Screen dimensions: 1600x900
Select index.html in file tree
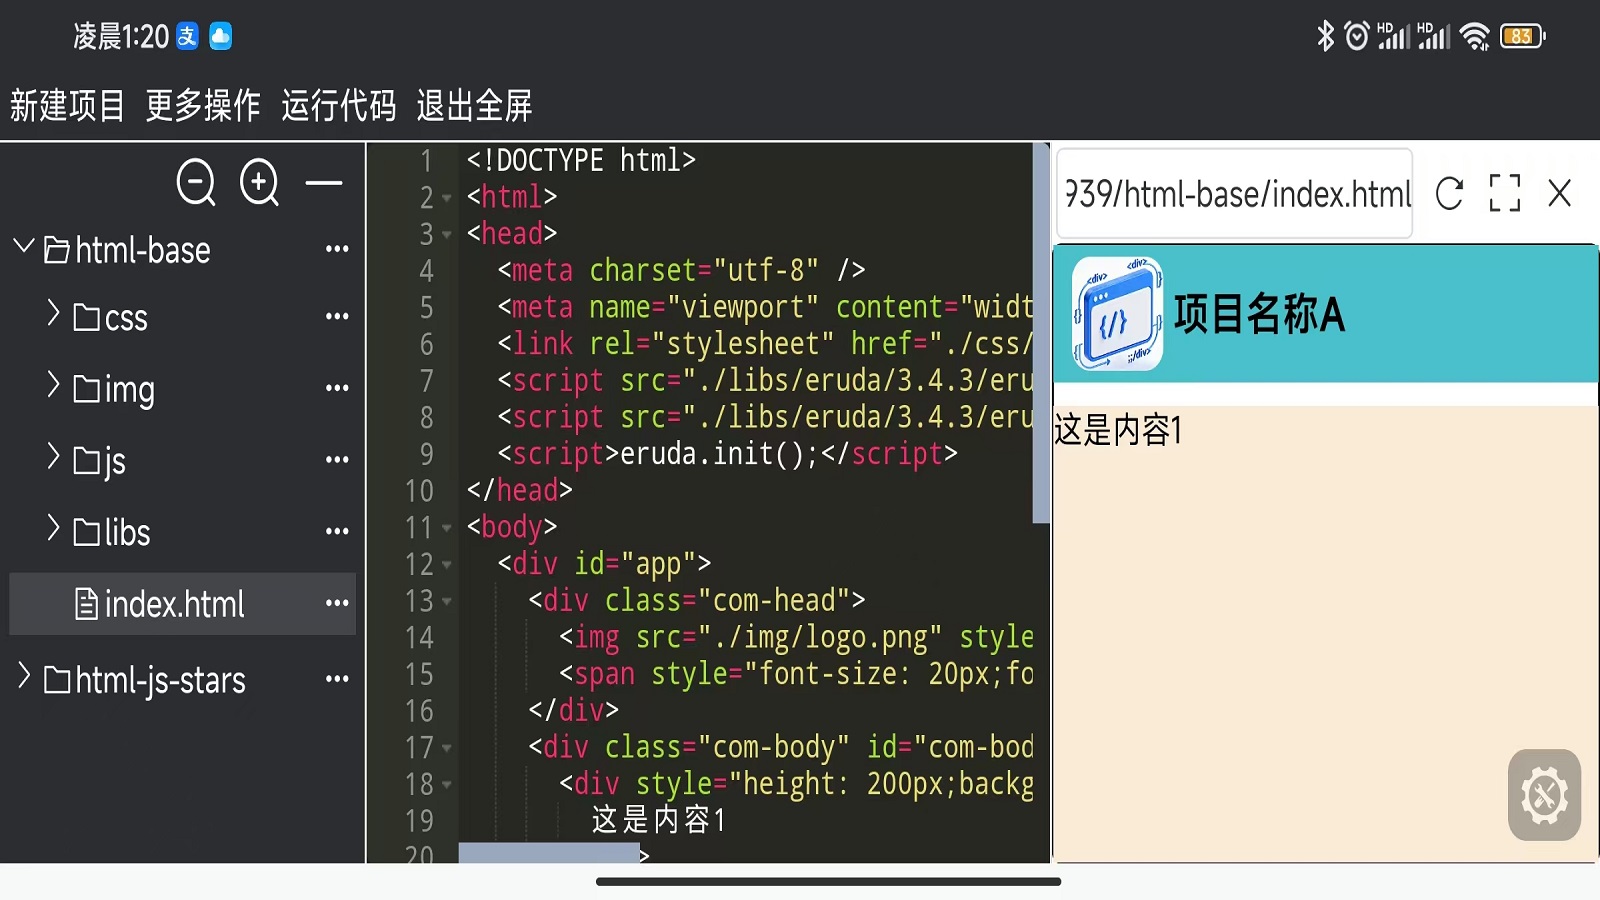[183, 604]
